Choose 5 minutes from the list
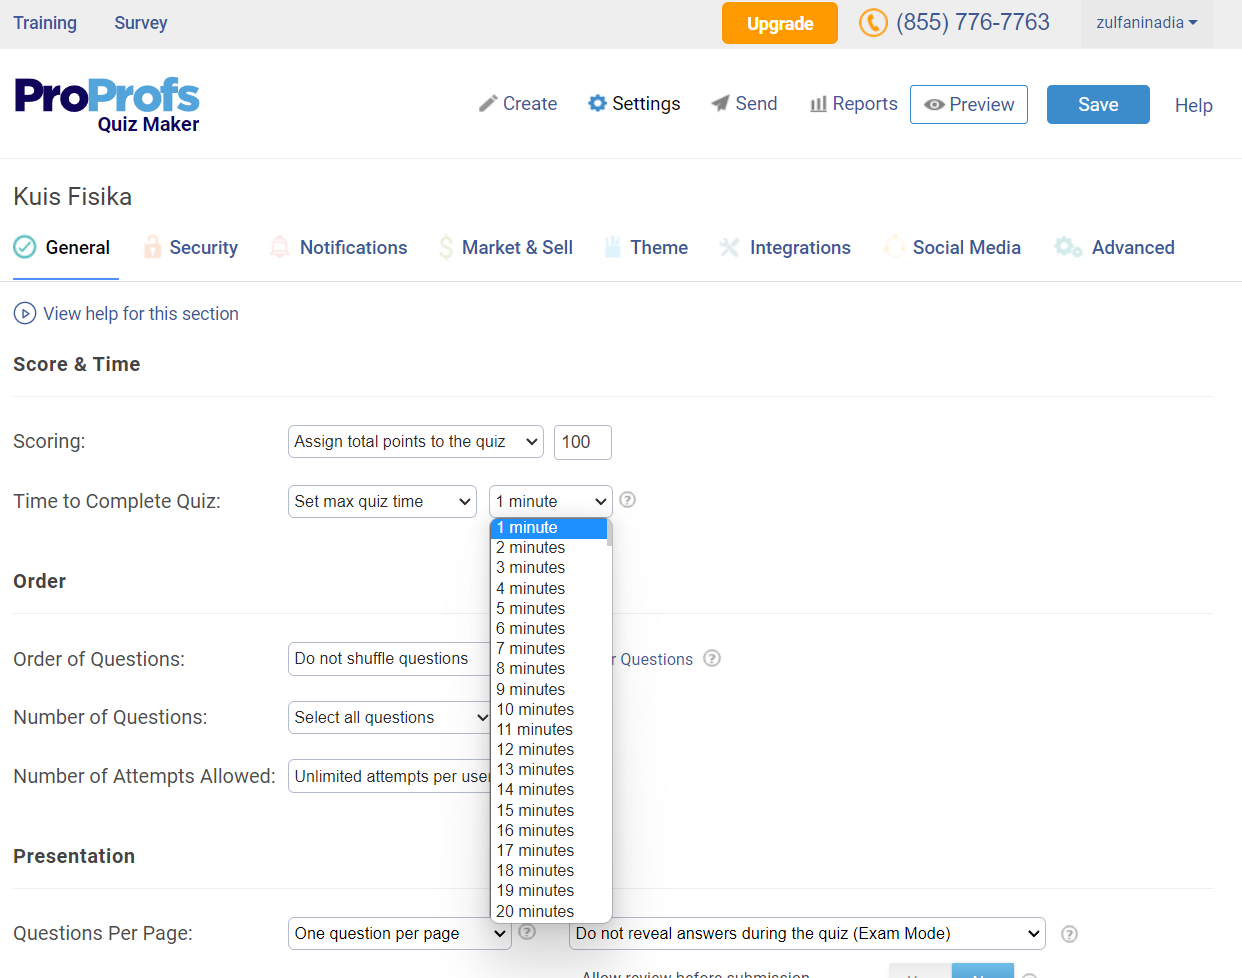 click(x=531, y=609)
